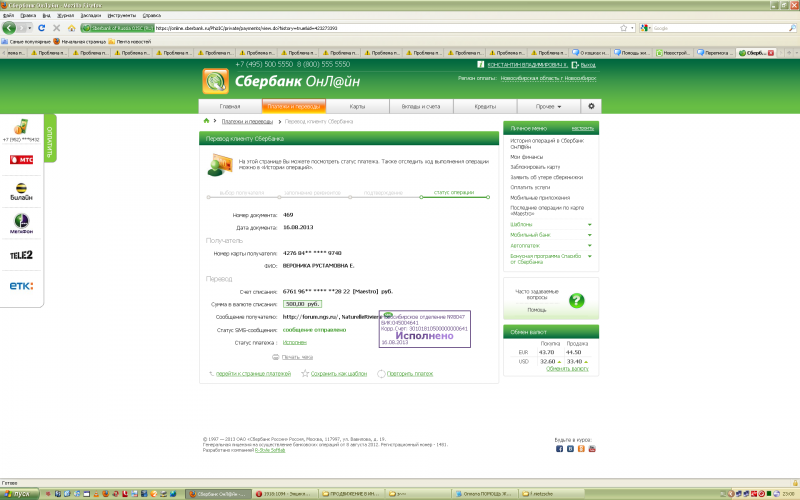The image size is (800, 500).
Task: Close the active Сбербанк browser tab
Action: pos(771,53)
